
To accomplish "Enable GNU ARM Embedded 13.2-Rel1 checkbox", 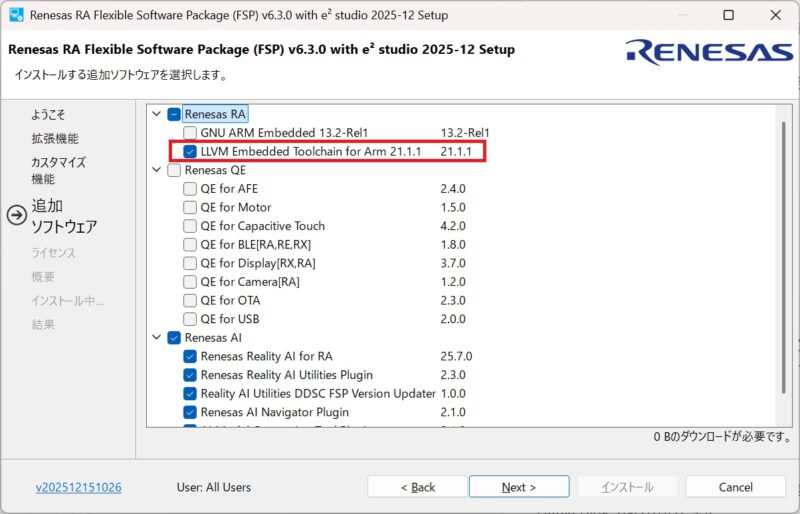I will click(x=190, y=133).
